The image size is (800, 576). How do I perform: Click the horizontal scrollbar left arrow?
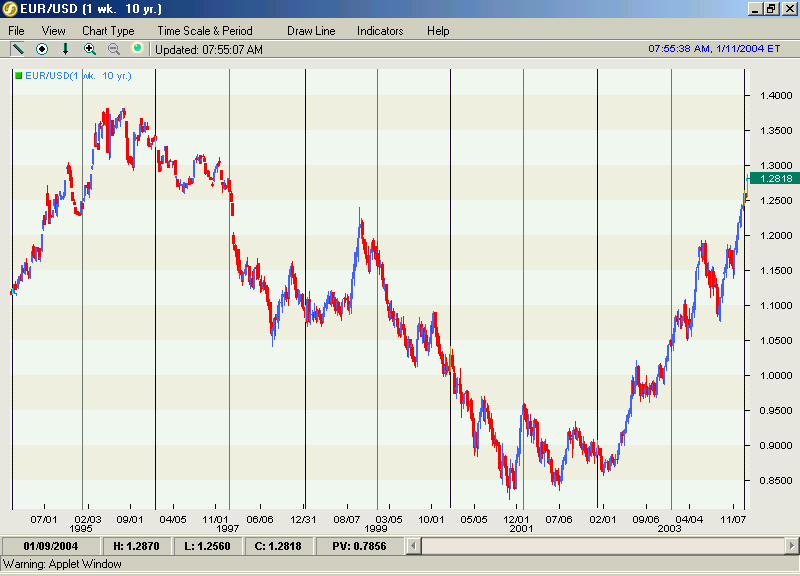point(413,546)
